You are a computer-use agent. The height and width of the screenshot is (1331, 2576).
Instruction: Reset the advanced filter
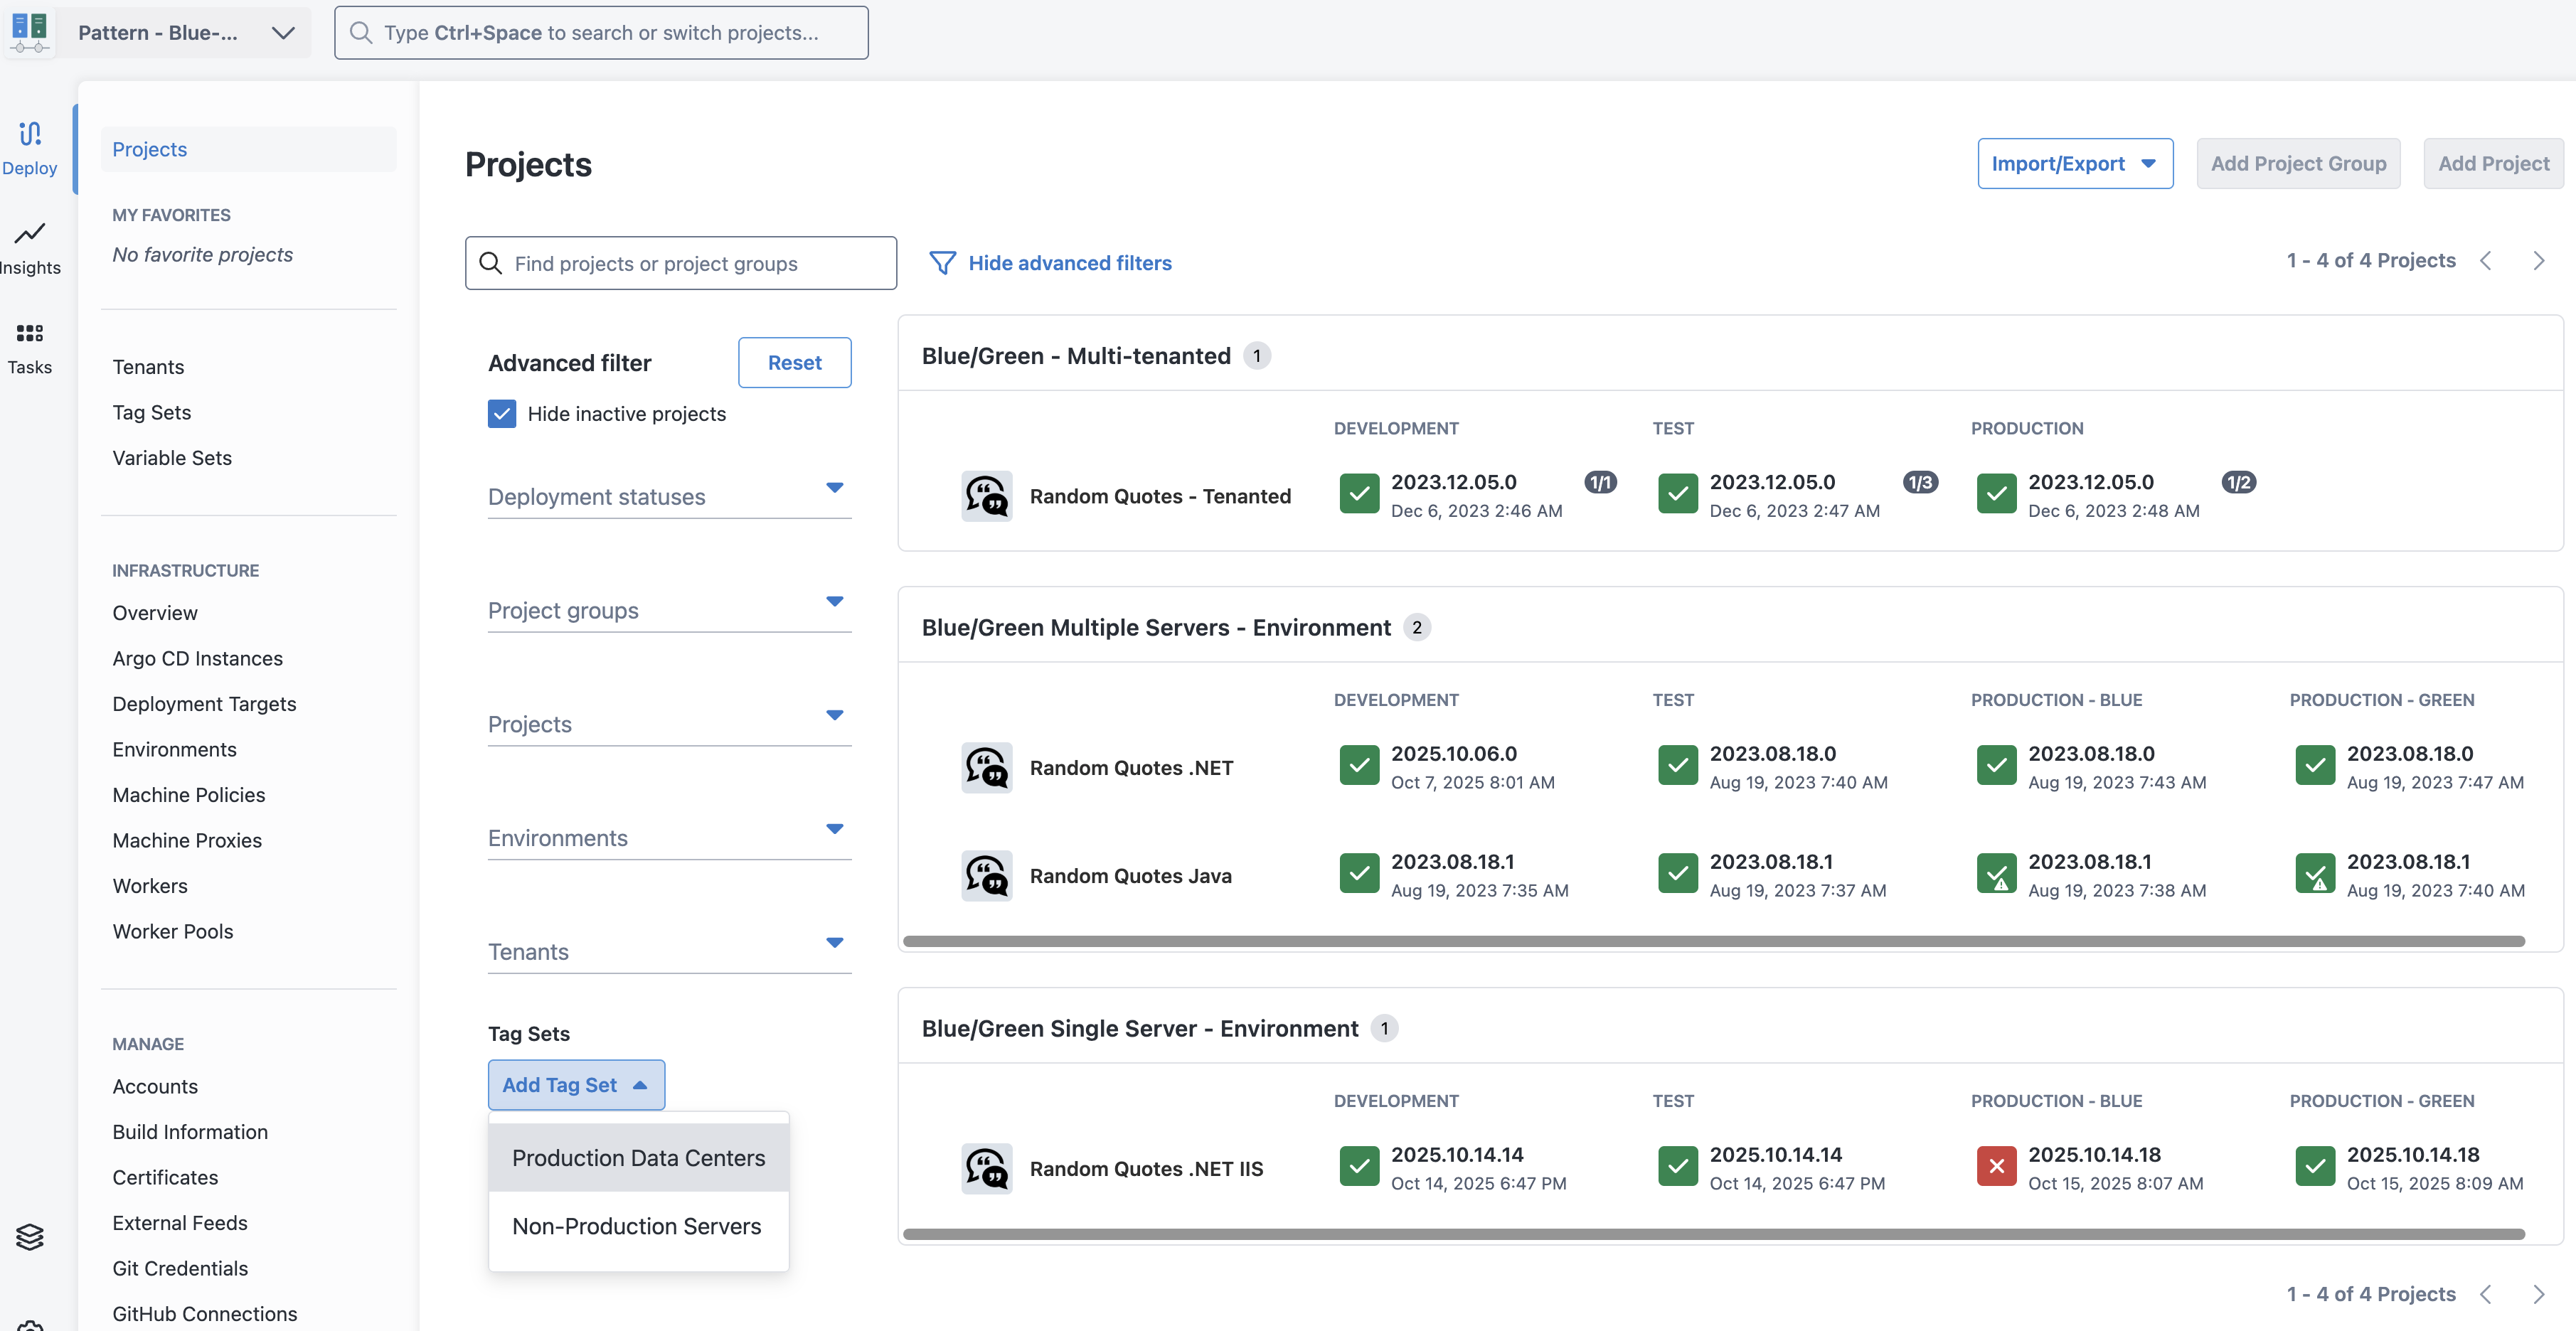[x=794, y=363]
